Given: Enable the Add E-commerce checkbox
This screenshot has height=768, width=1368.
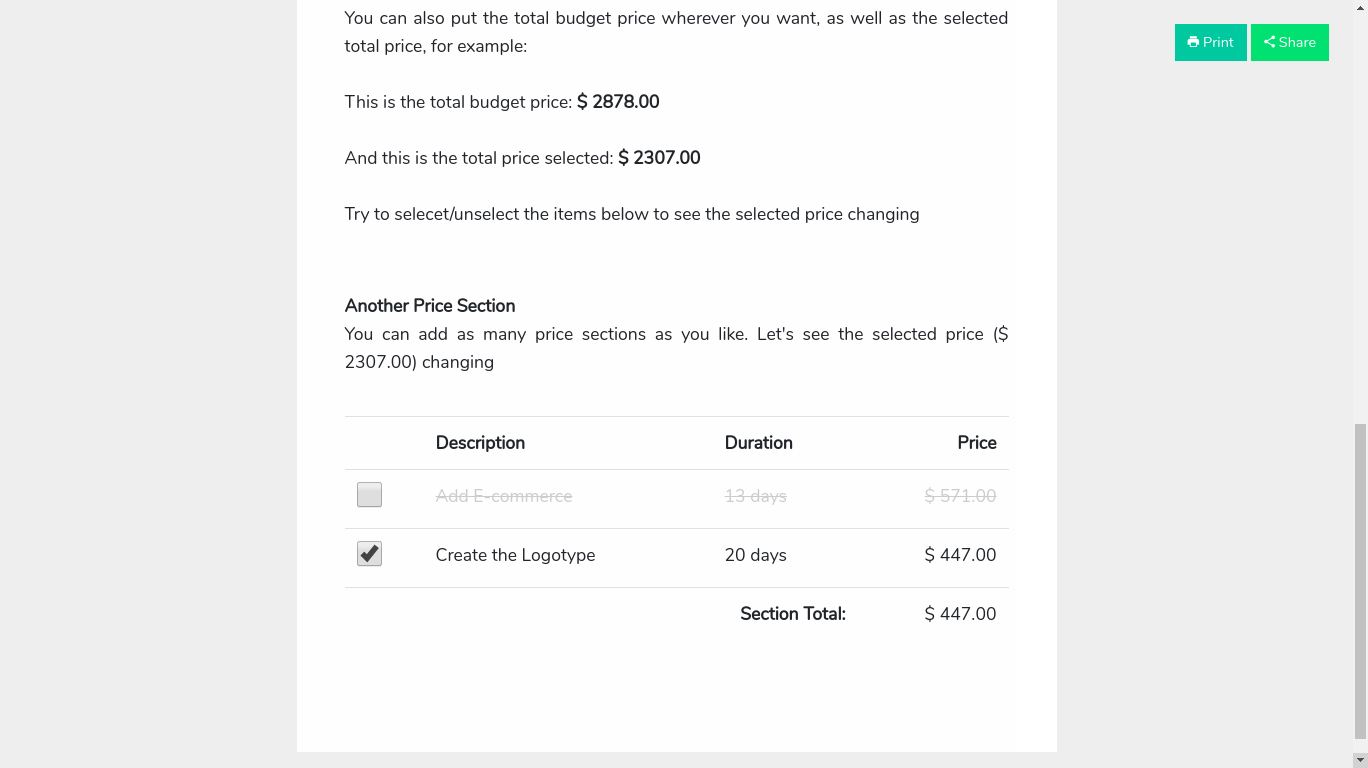Looking at the screenshot, I should tap(369, 495).
